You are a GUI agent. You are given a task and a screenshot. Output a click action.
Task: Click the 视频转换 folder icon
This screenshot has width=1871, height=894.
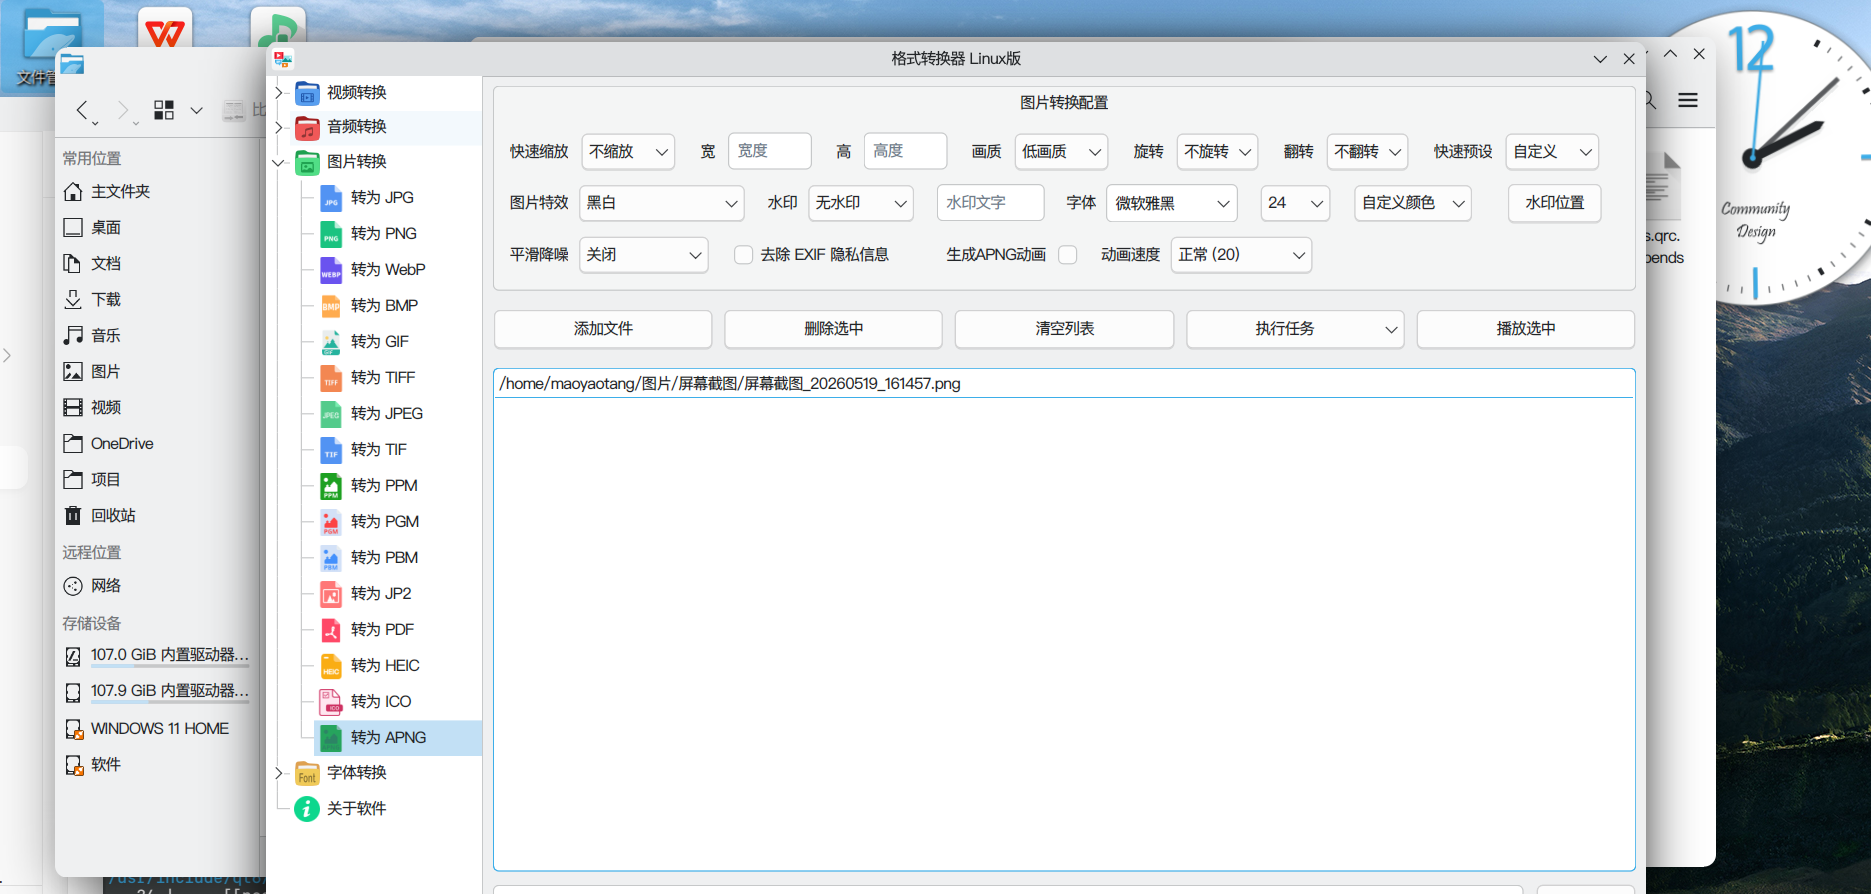tap(307, 93)
